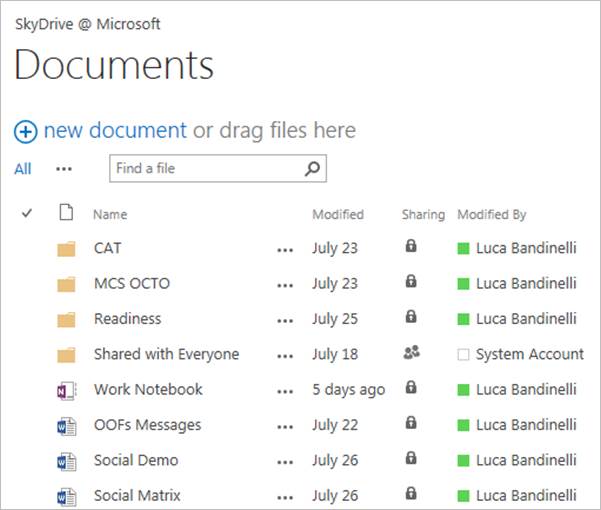Open the ellipsis menu for Social Matrix

[285, 498]
